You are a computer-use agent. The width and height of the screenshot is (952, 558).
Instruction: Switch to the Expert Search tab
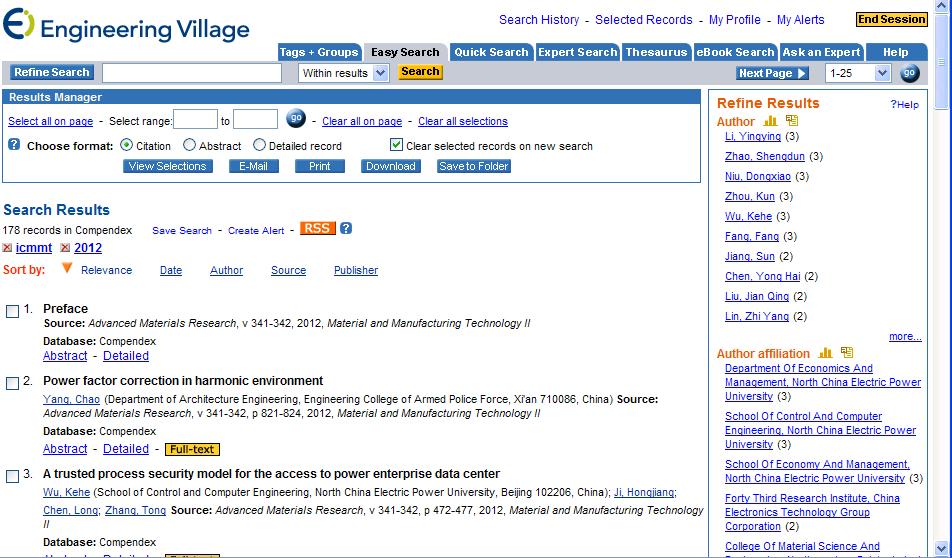[x=577, y=52]
